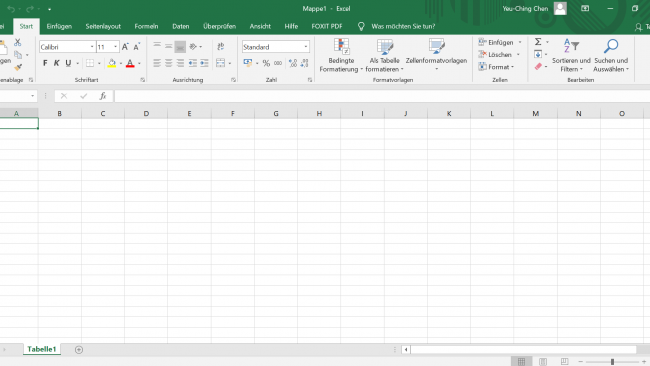Increase indent in cell
650x366 pixels.
point(204,63)
